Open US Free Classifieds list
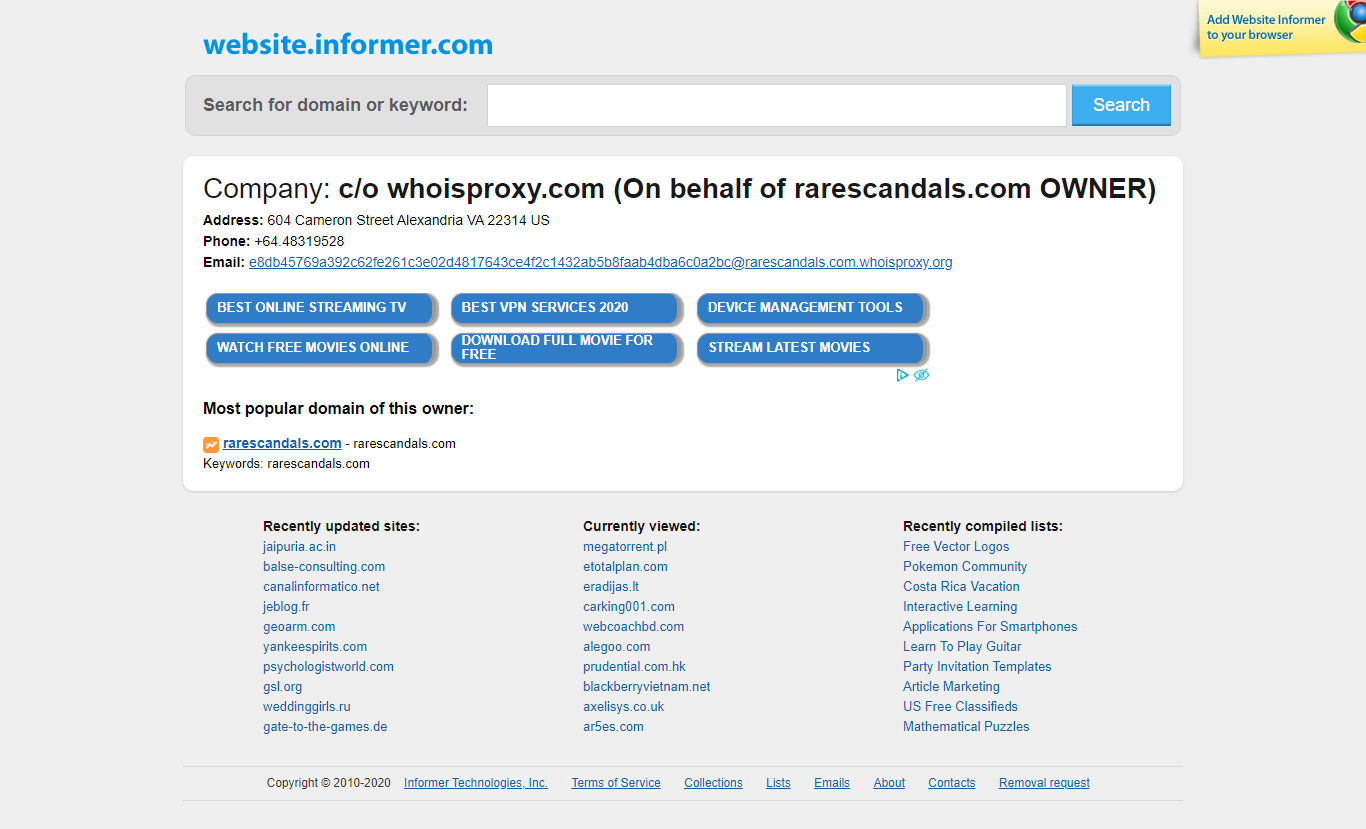The height and width of the screenshot is (829, 1366). pyautogui.click(x=960, y=707)
